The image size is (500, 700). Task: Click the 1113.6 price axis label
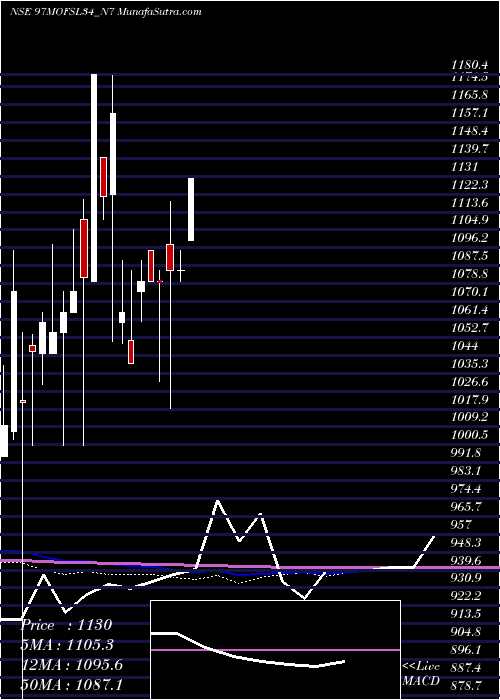[x=469, y=202]
